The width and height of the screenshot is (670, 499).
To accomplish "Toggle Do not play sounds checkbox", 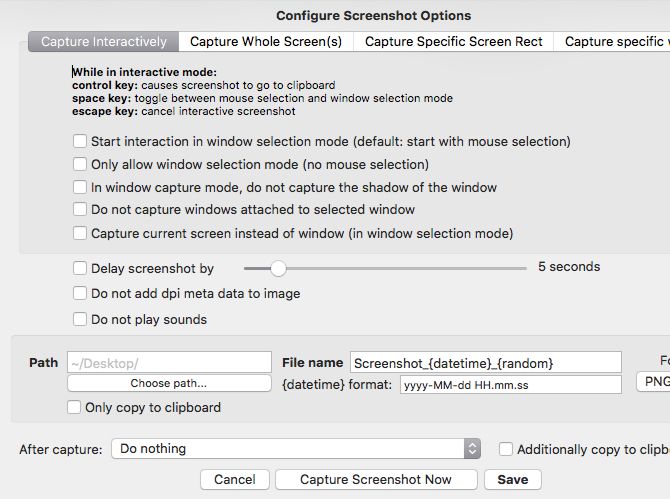I will tap(81, 320).
